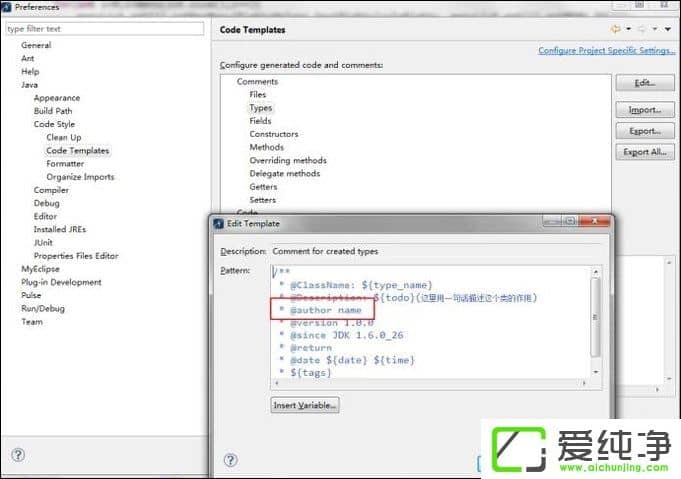Open help in Edit Template dialog
This screenshot has width=681, height=479.
point(230,460)
